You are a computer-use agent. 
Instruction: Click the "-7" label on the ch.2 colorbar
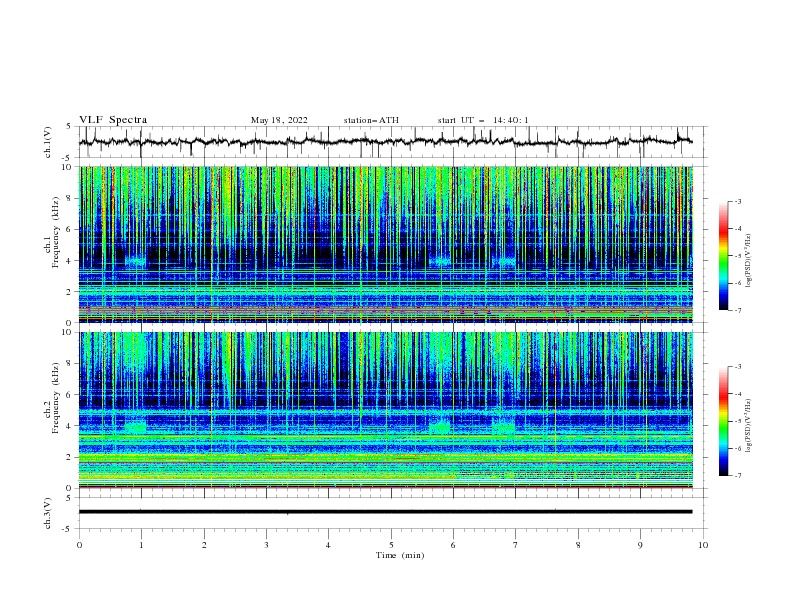click(x=737, y=476)
